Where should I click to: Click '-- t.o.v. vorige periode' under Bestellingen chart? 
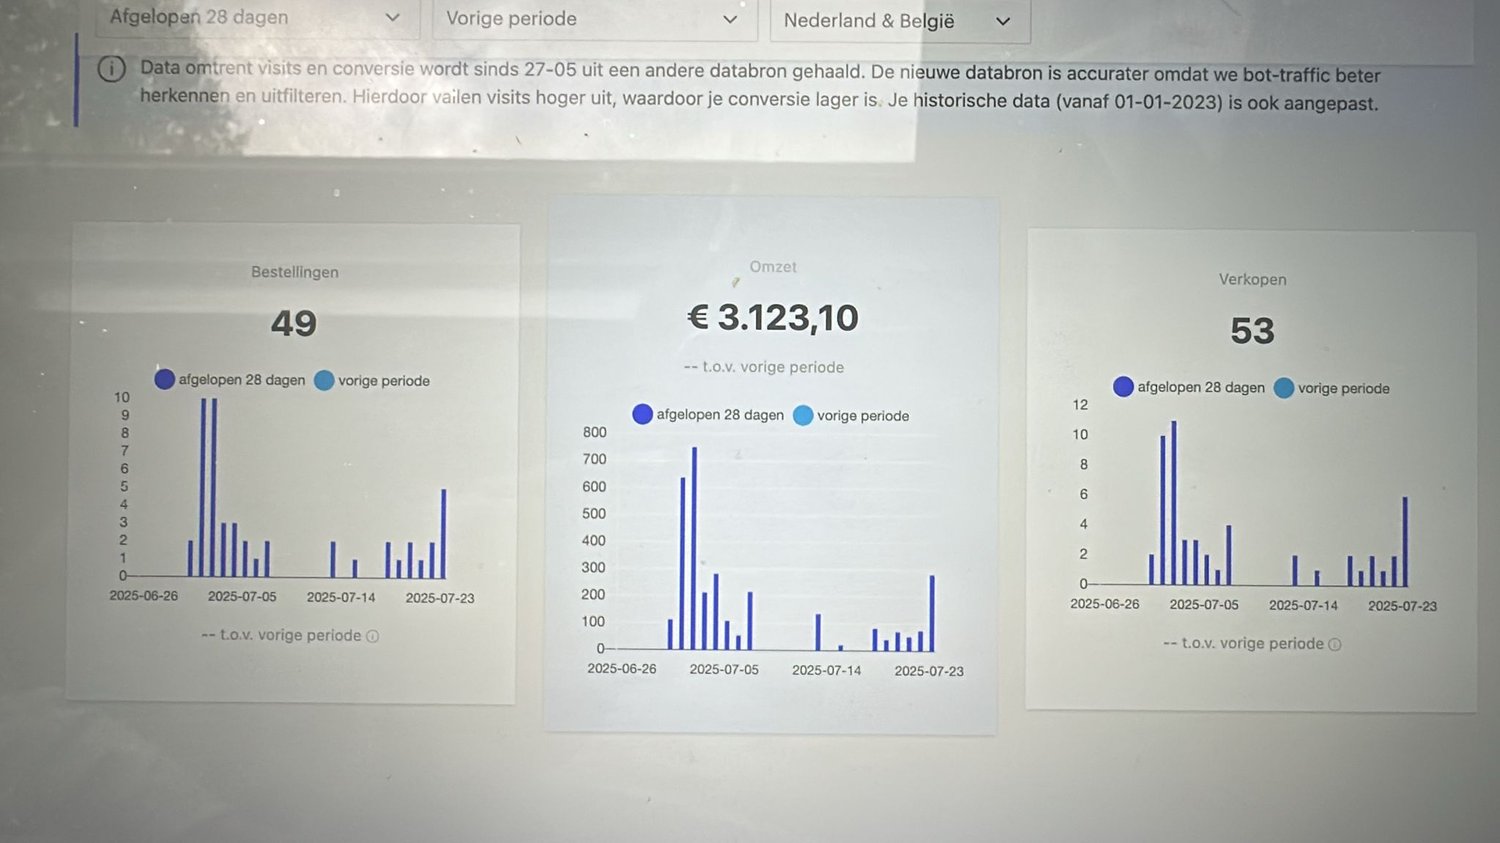[x=281, y=635]
